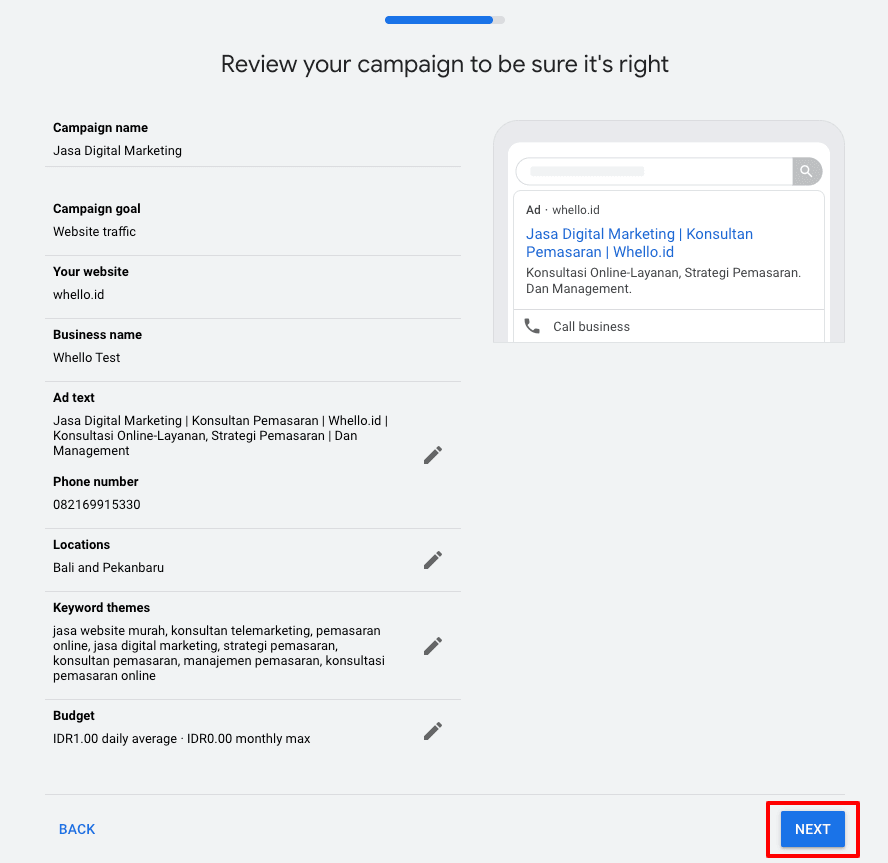Click the Bali and Pekanbaru location text
The height and width of the screenshot is (863, 888).
click(108, 568)
